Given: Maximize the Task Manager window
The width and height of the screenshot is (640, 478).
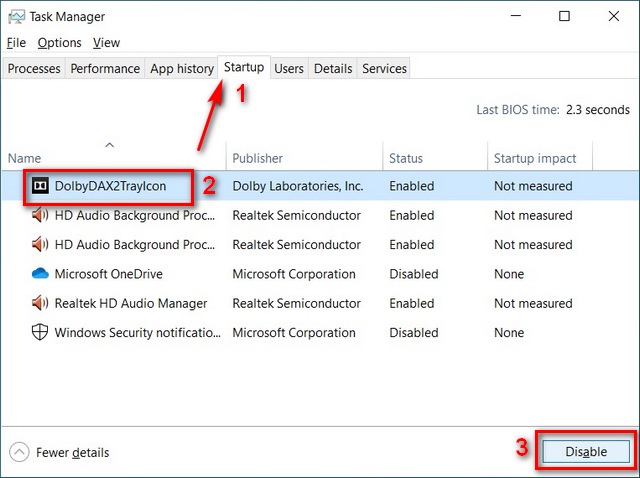Looking at the screenshot, I should coord(564,16).
